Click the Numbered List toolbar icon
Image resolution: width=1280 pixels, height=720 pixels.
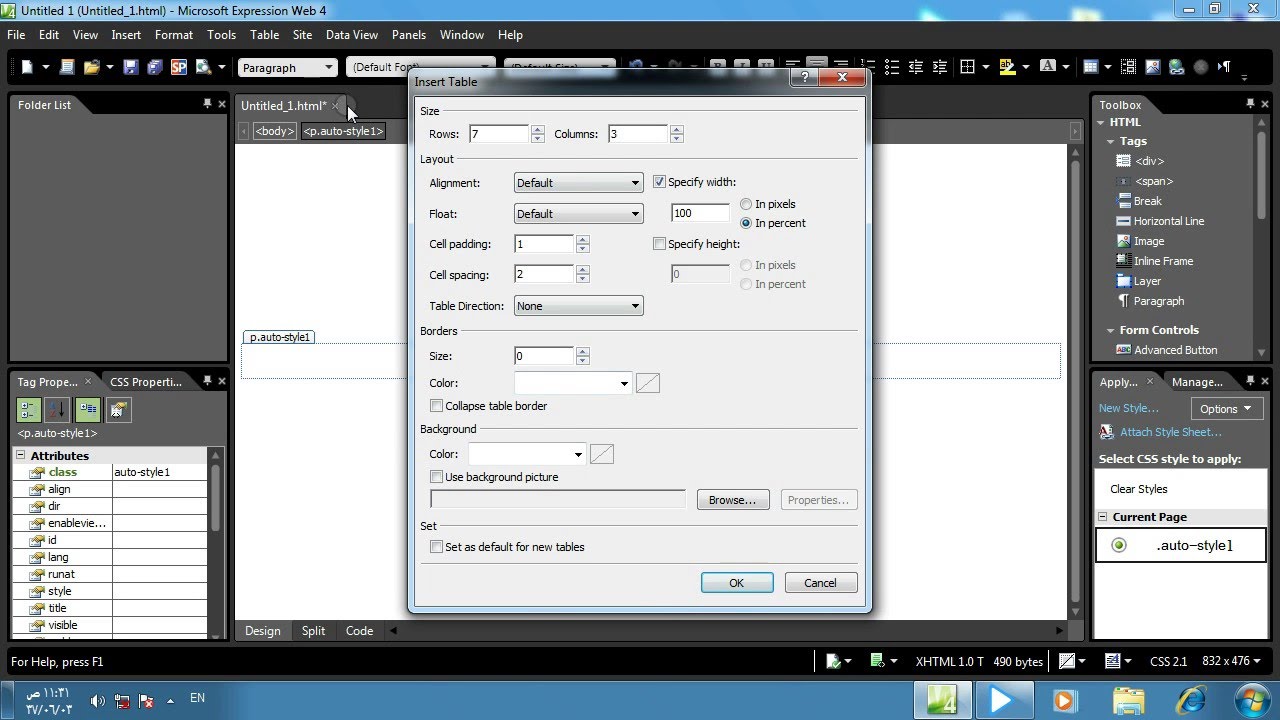click(867, 67)
